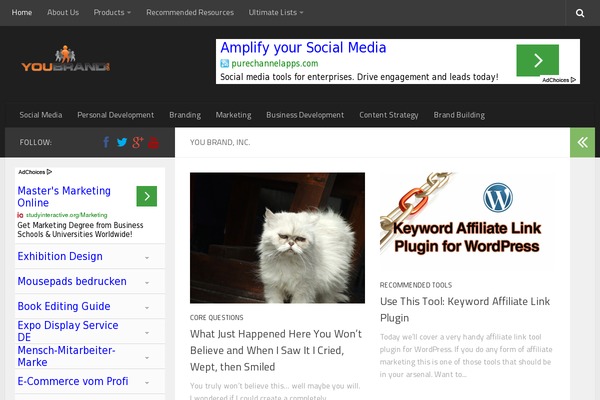Collapse sidebar with green double-arrow icon

tap(582, 142)
